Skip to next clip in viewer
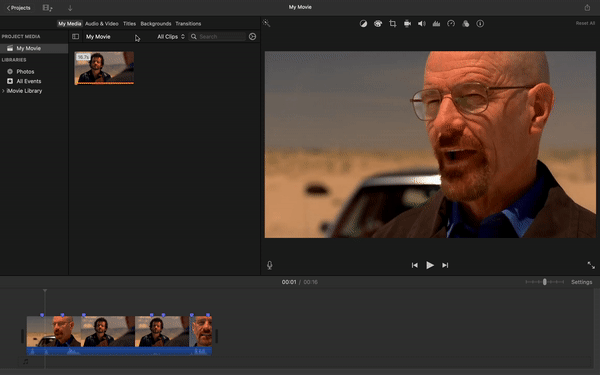 pos(445,265)
